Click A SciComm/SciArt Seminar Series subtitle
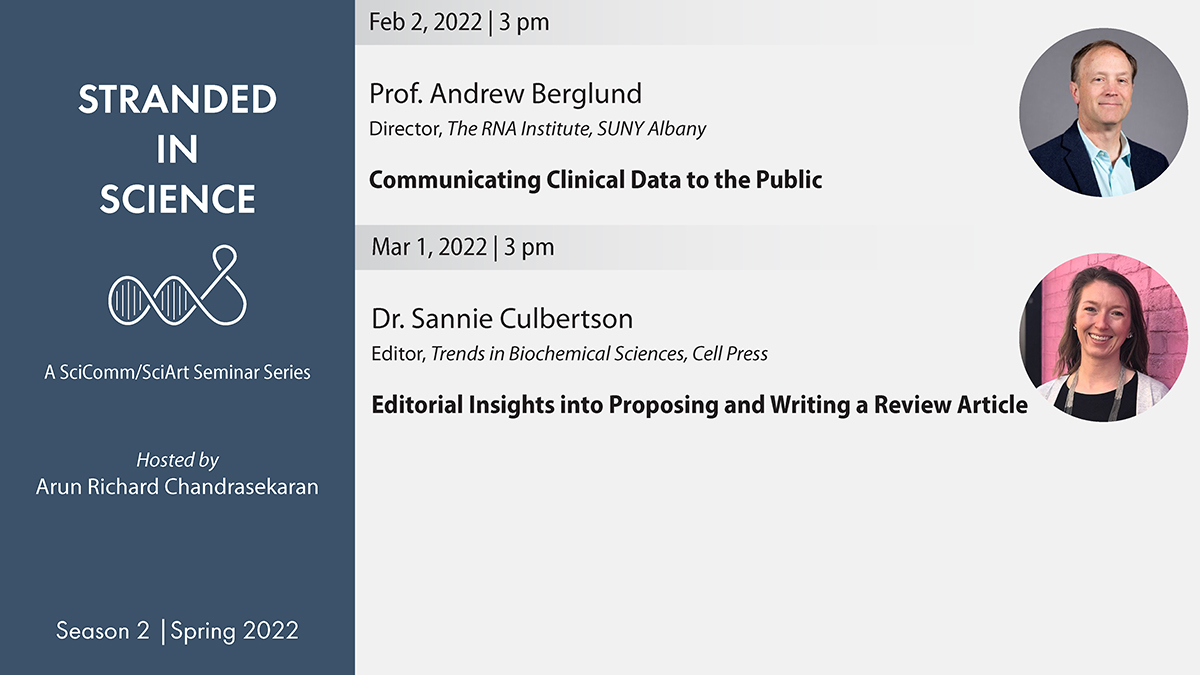The width and height of the screenshot is (1200, 675). click(177, 372)
